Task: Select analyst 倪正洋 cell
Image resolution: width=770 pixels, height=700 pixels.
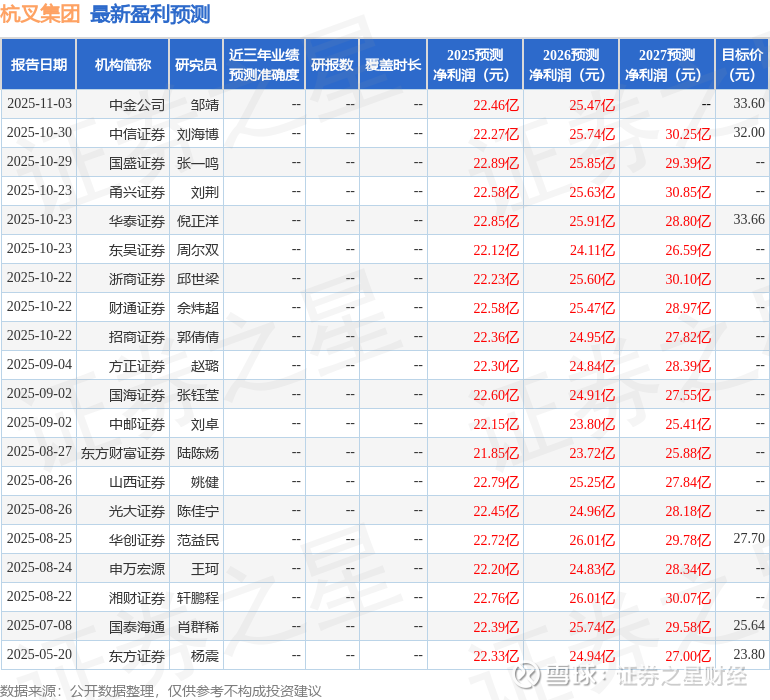Action: [198, 221]
